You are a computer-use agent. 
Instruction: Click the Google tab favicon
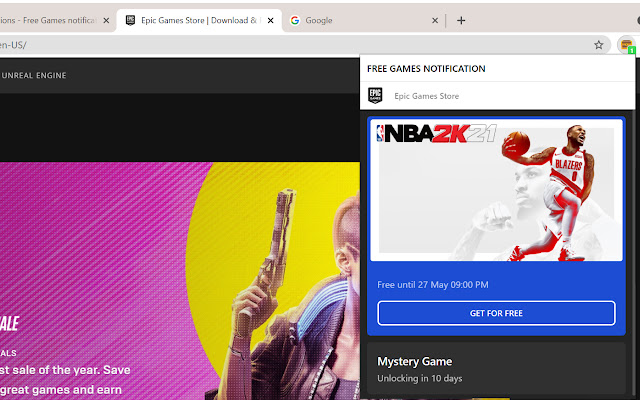[x=295, y=20]
